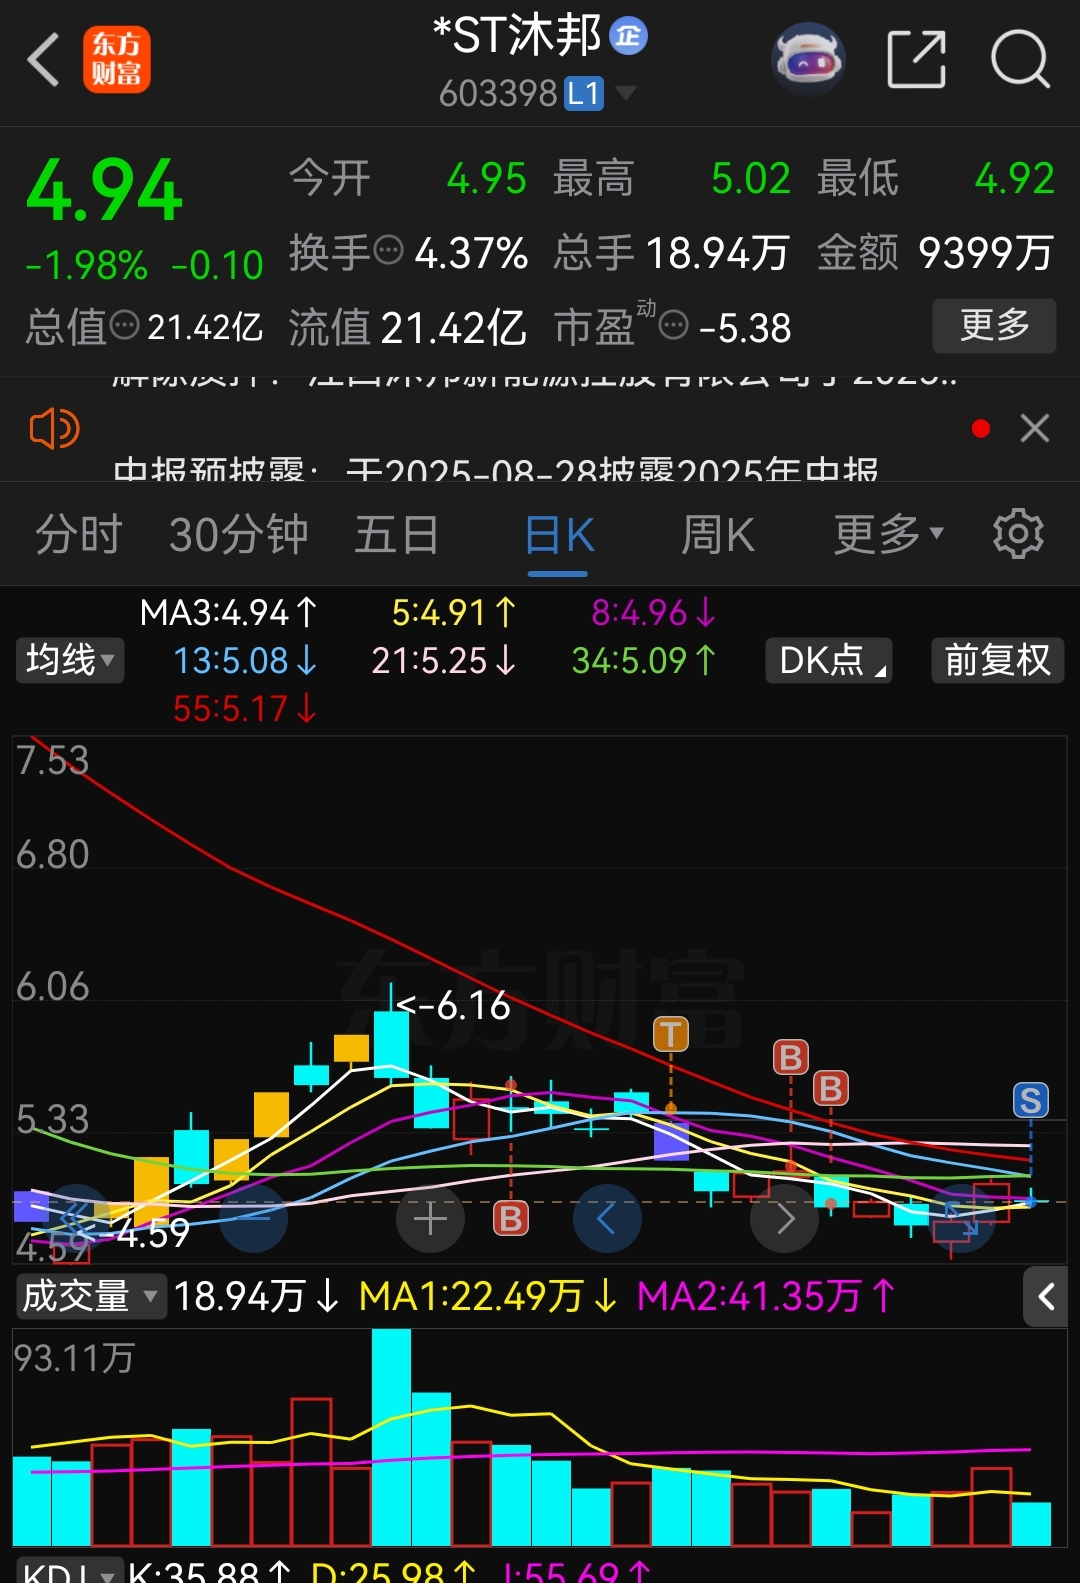
Task: Tap the tallest cyan volume bar
Action: 391,1437
